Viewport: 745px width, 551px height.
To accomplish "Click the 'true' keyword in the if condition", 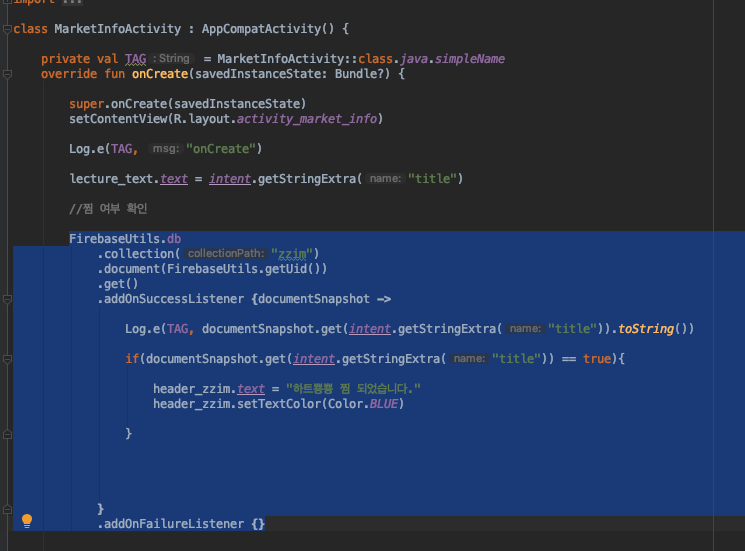I will (597, 359).
